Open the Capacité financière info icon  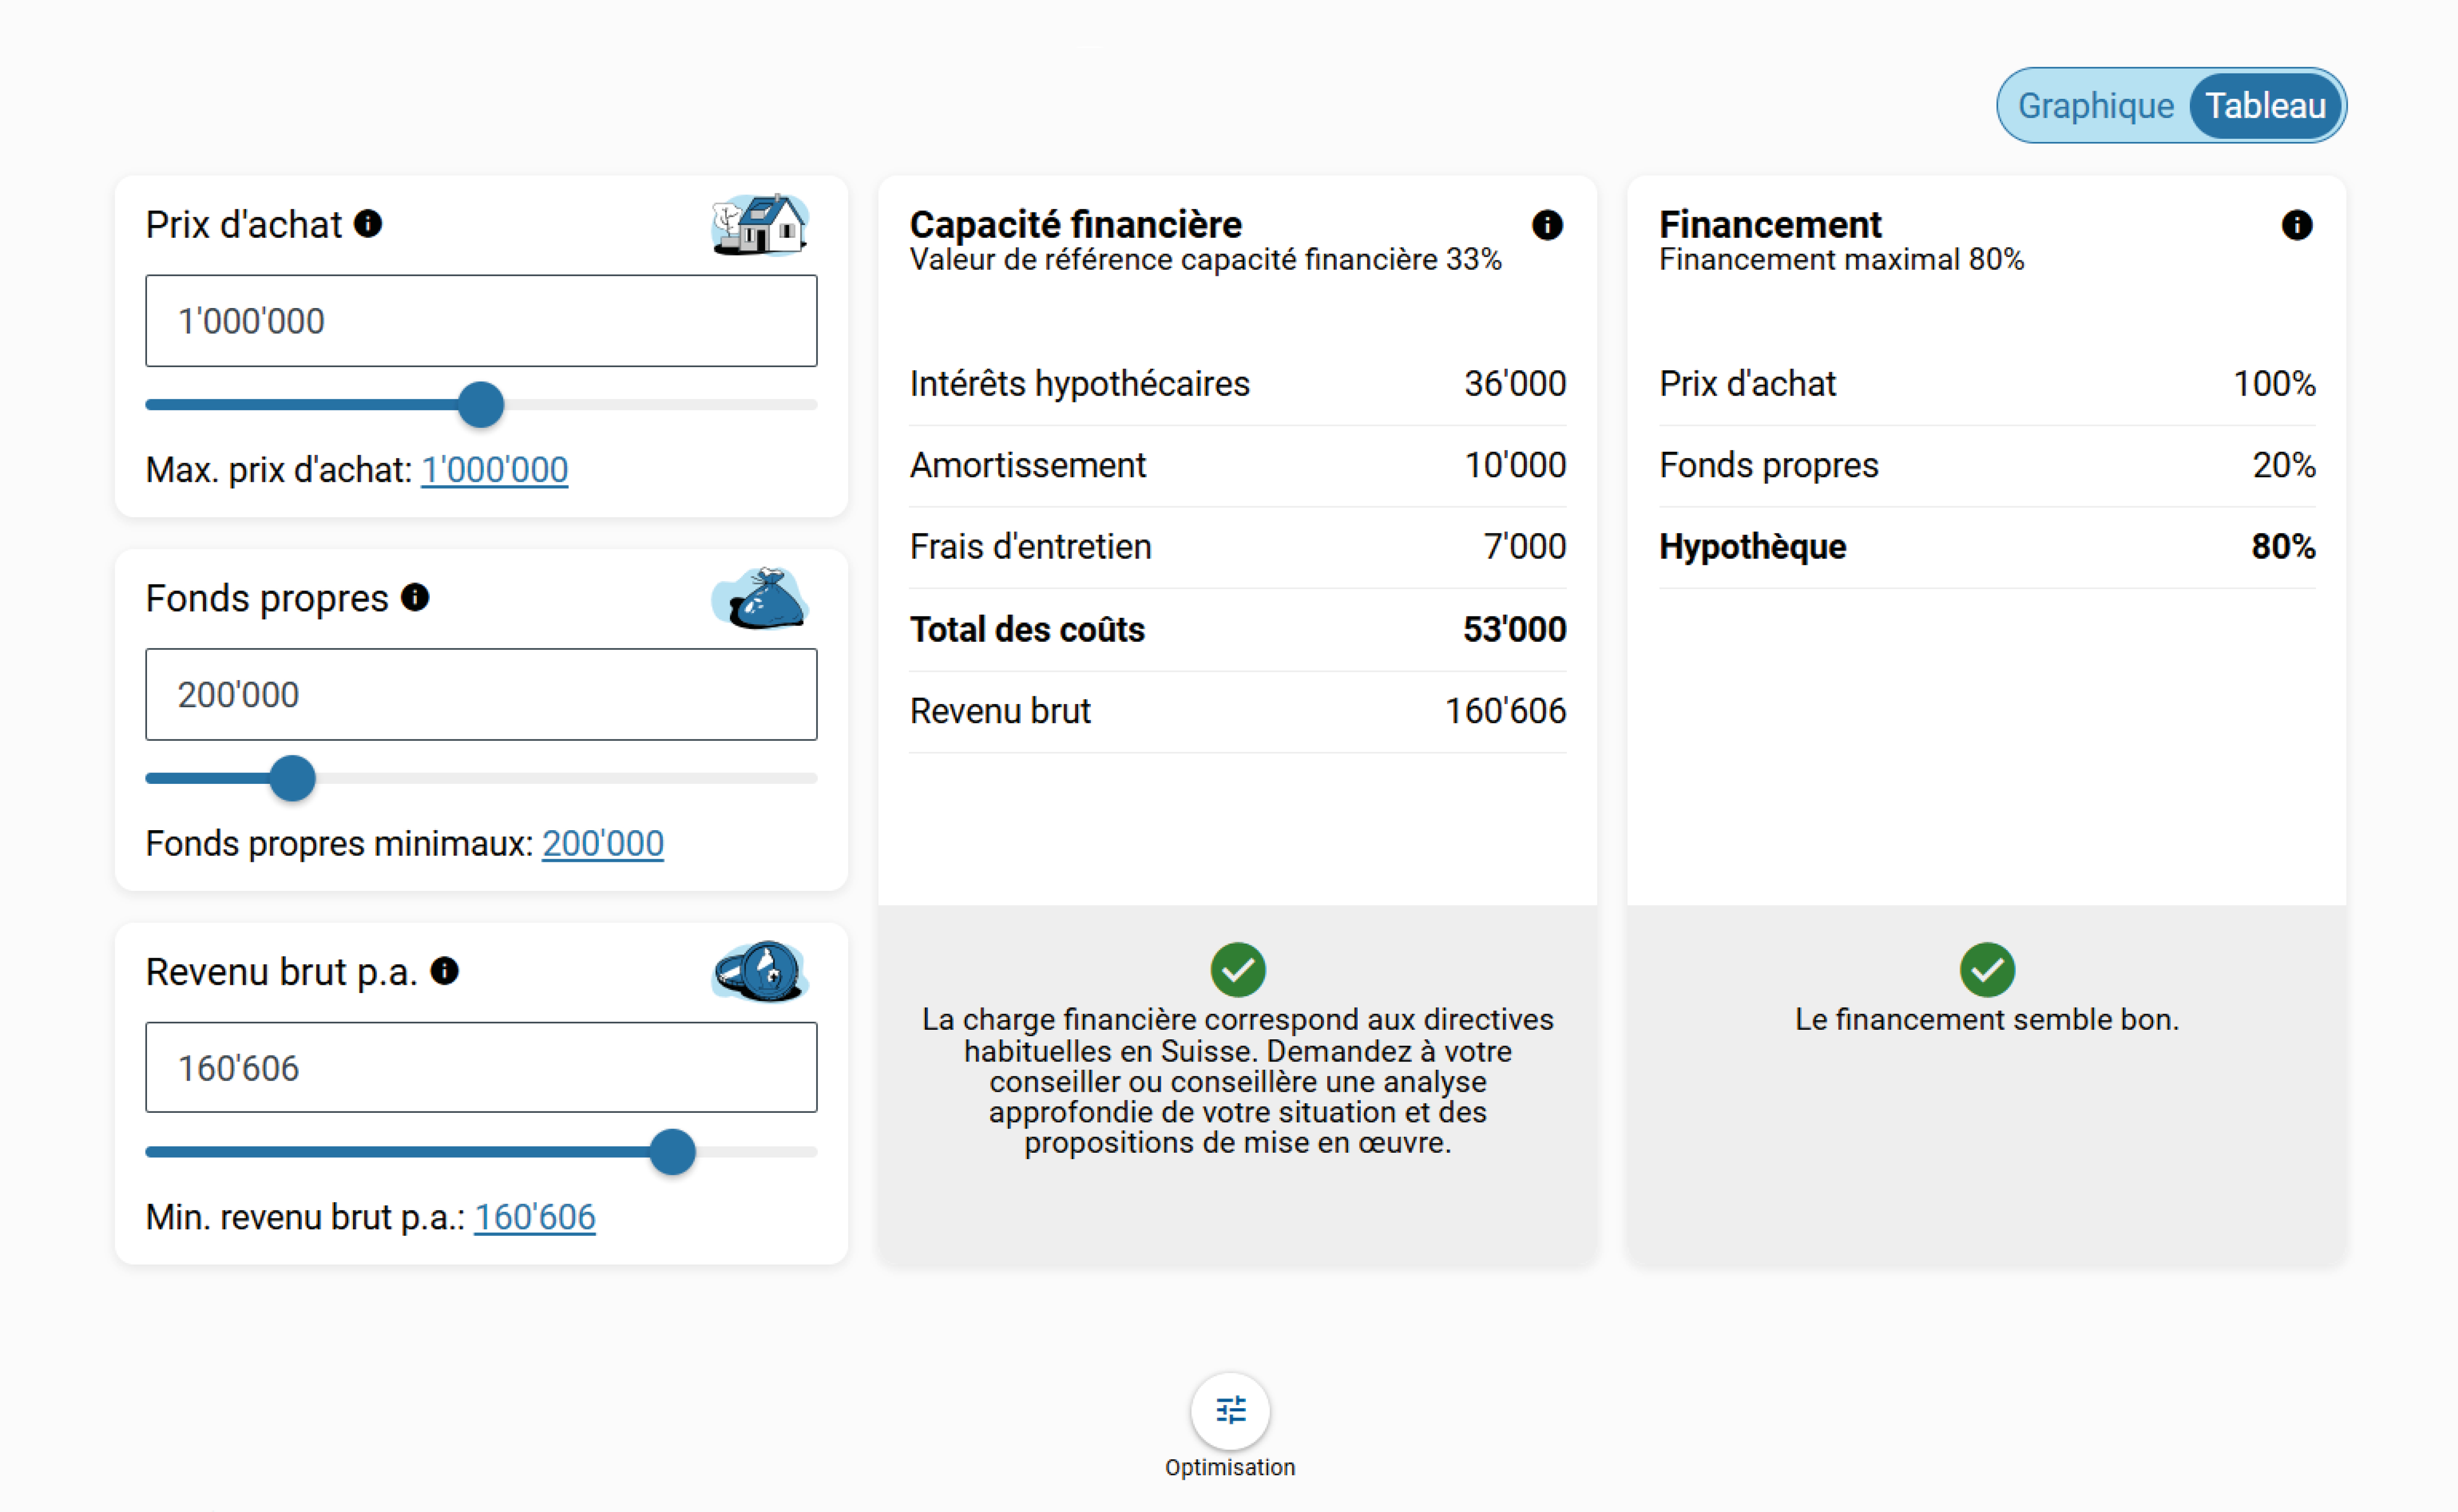click(x=1546, y=225)
